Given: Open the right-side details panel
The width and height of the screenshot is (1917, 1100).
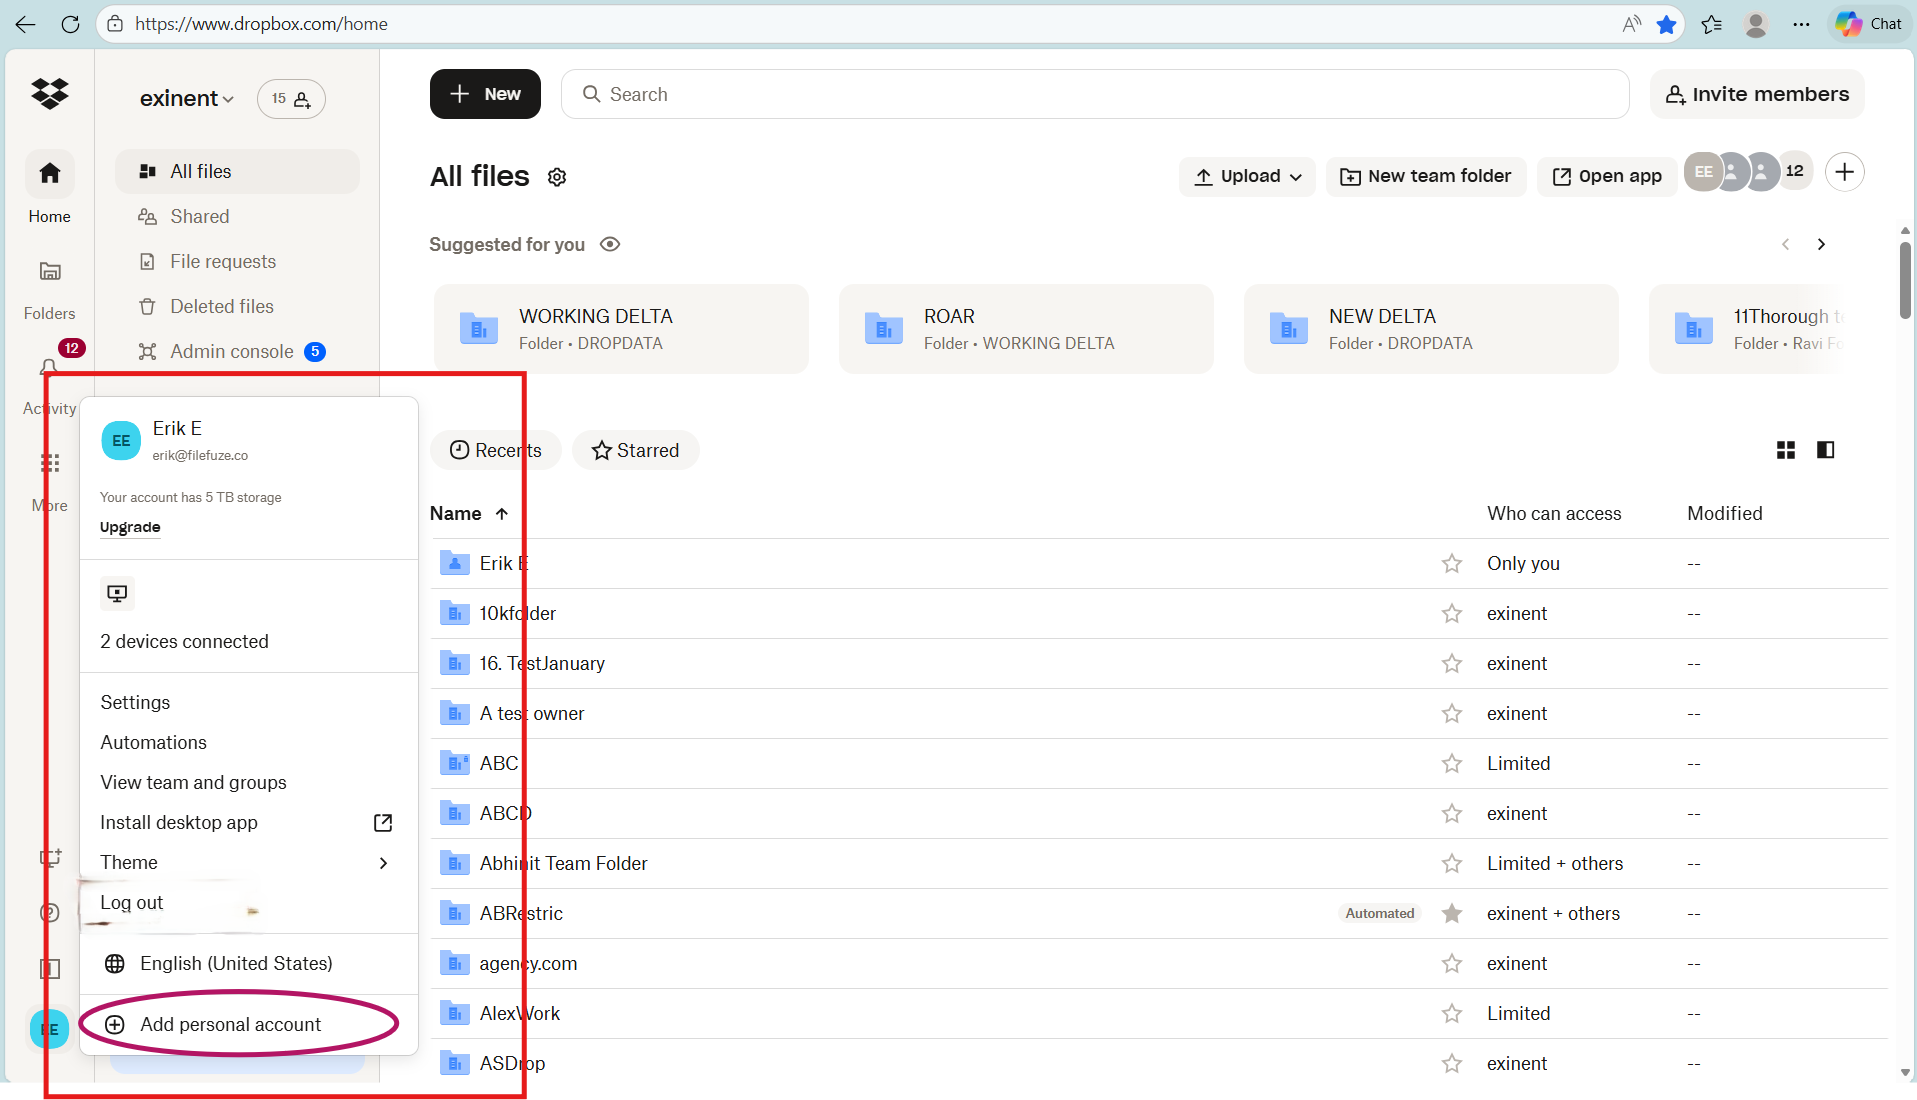Looking at the screenshot, I should (1826, 450).
